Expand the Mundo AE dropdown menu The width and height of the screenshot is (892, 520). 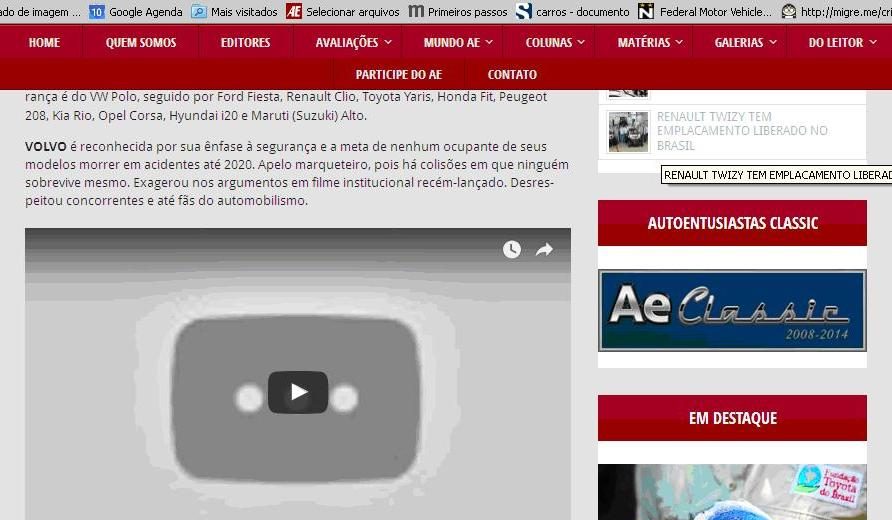point(459,43)
